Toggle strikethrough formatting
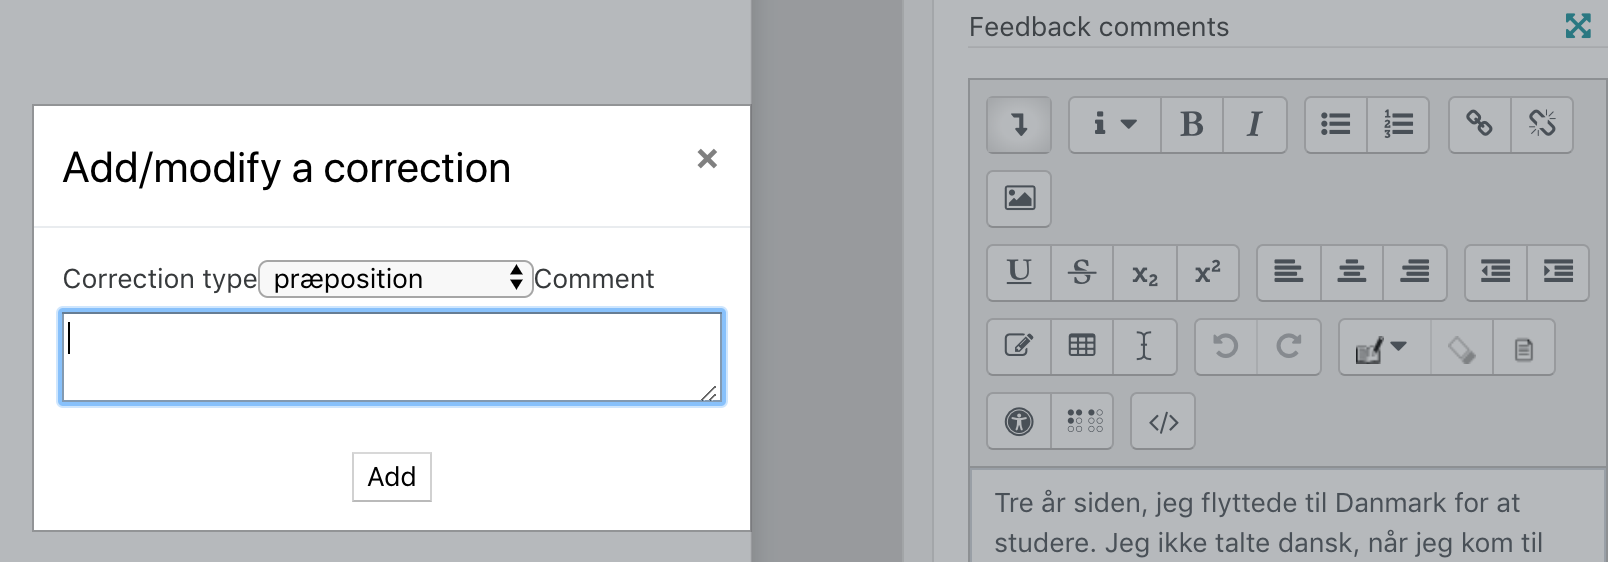 pyautogui.click(x=1082, y=272)
